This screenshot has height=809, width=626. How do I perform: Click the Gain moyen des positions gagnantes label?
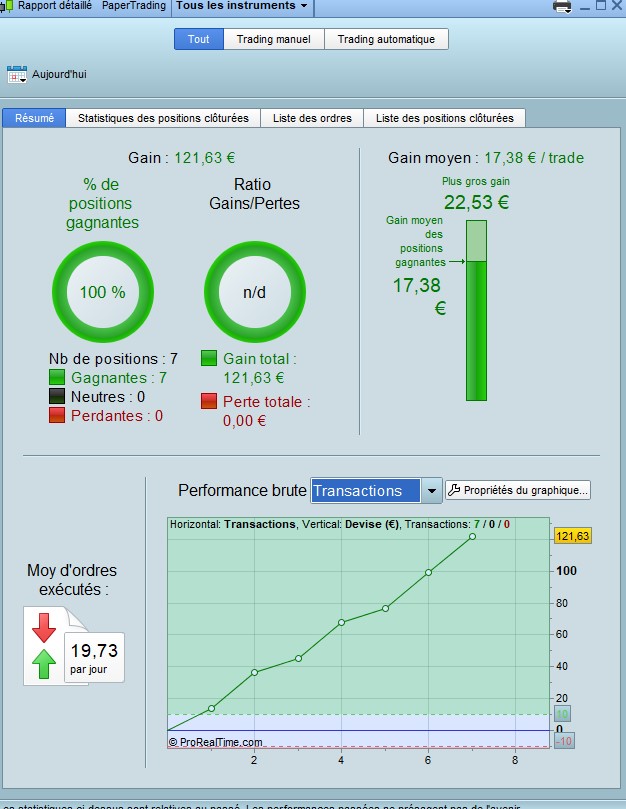(x=418, y=241)
